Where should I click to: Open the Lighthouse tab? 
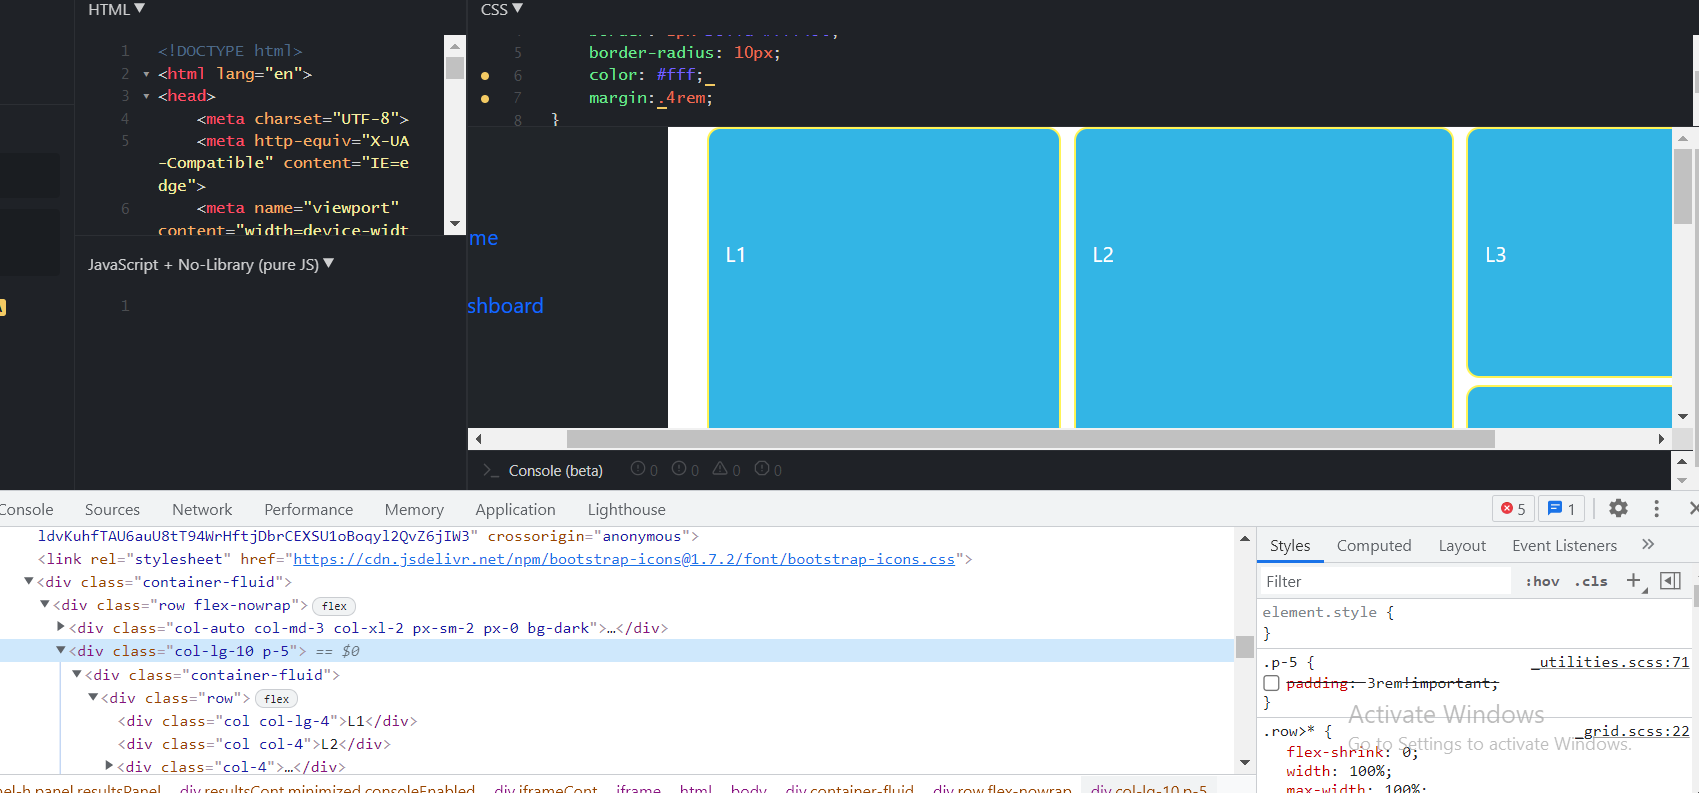click(627, 509)
